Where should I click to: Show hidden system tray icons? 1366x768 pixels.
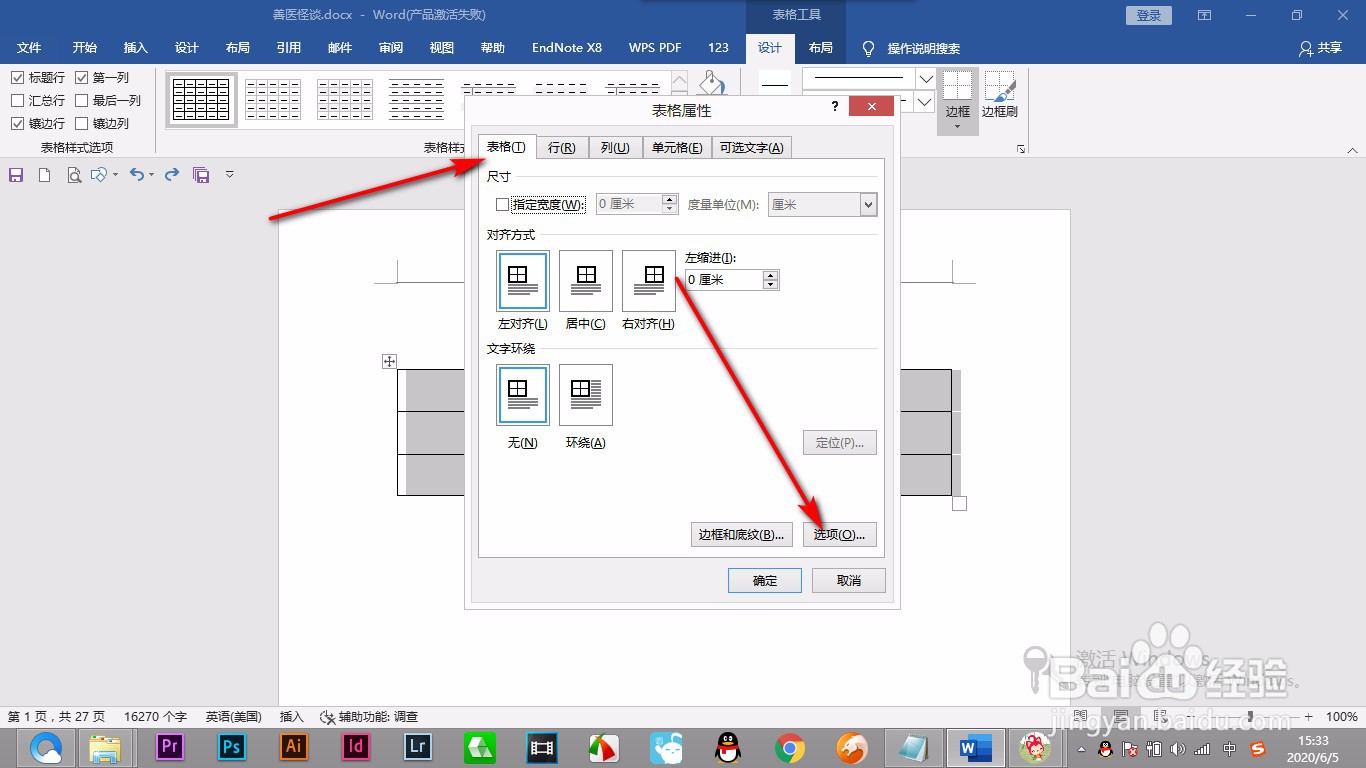point(1080,748)
